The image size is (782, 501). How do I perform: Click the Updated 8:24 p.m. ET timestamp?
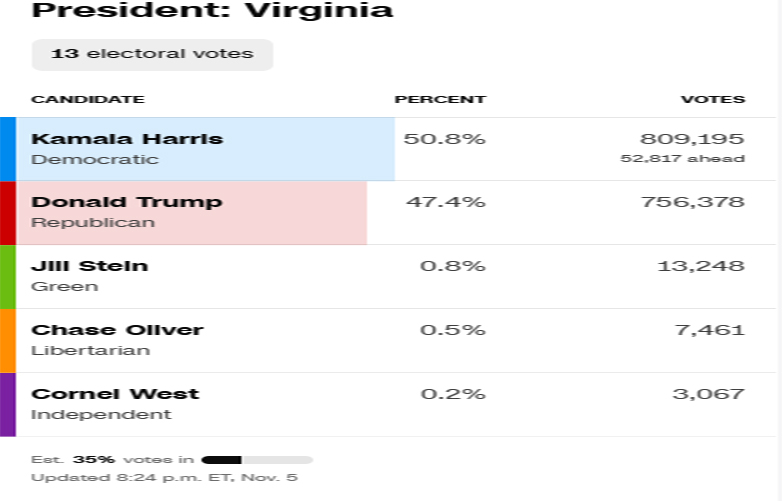[164, 478]
